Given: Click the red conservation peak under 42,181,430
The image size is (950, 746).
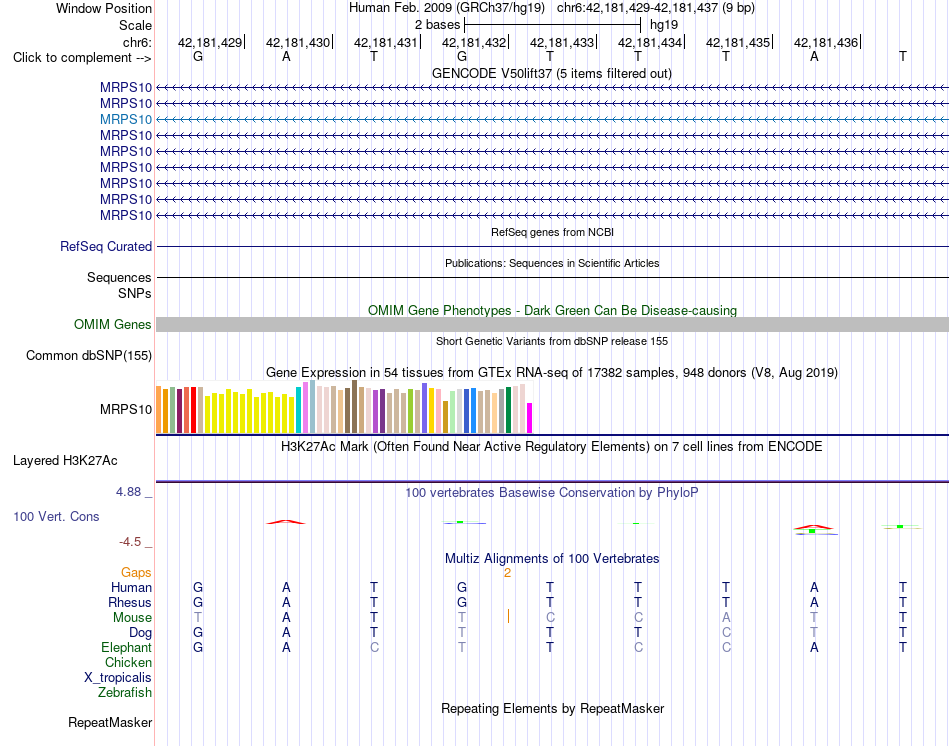Looking at the screenshot, I should [x=286, y=522].
